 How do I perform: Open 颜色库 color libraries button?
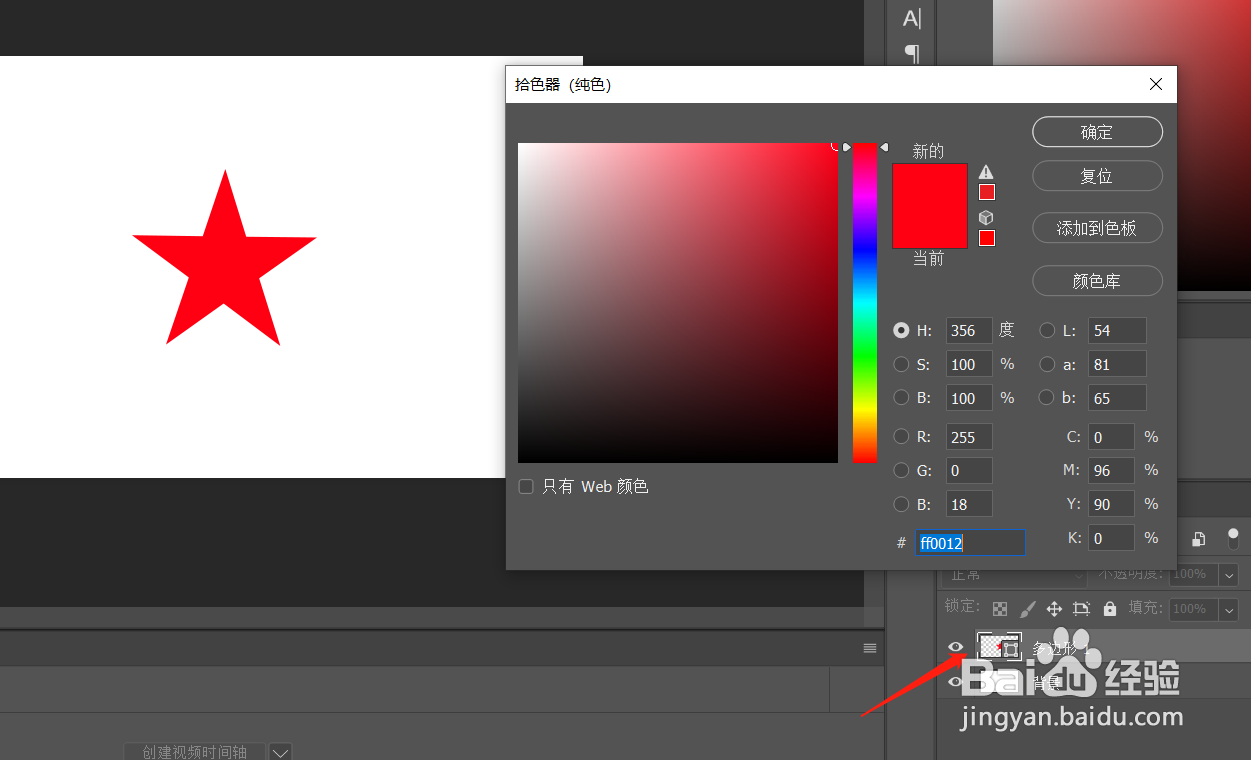point(1097,281)
